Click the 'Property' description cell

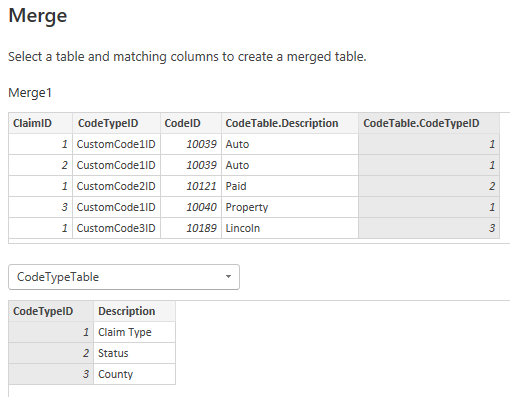[x=290, y=207]
